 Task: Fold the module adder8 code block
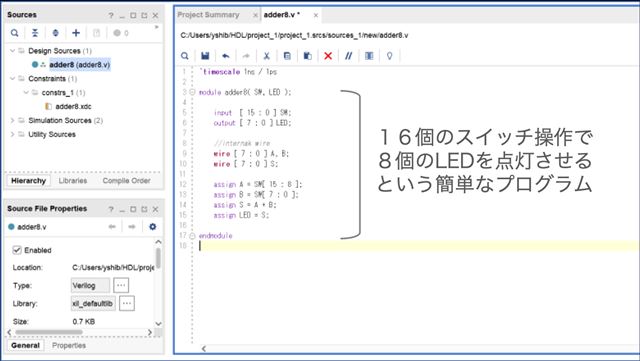192,92
